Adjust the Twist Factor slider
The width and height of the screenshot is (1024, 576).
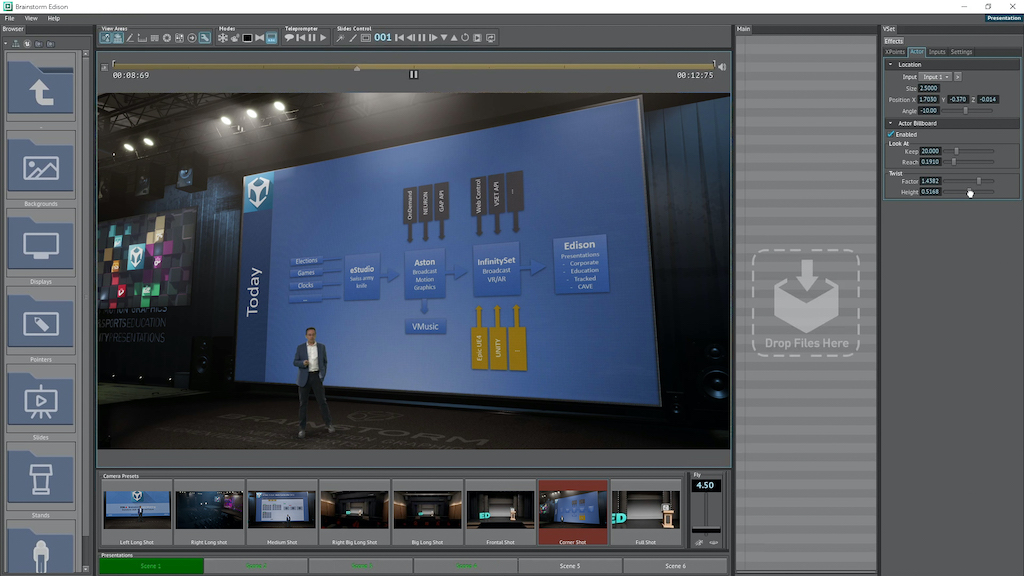pos(978,181)
